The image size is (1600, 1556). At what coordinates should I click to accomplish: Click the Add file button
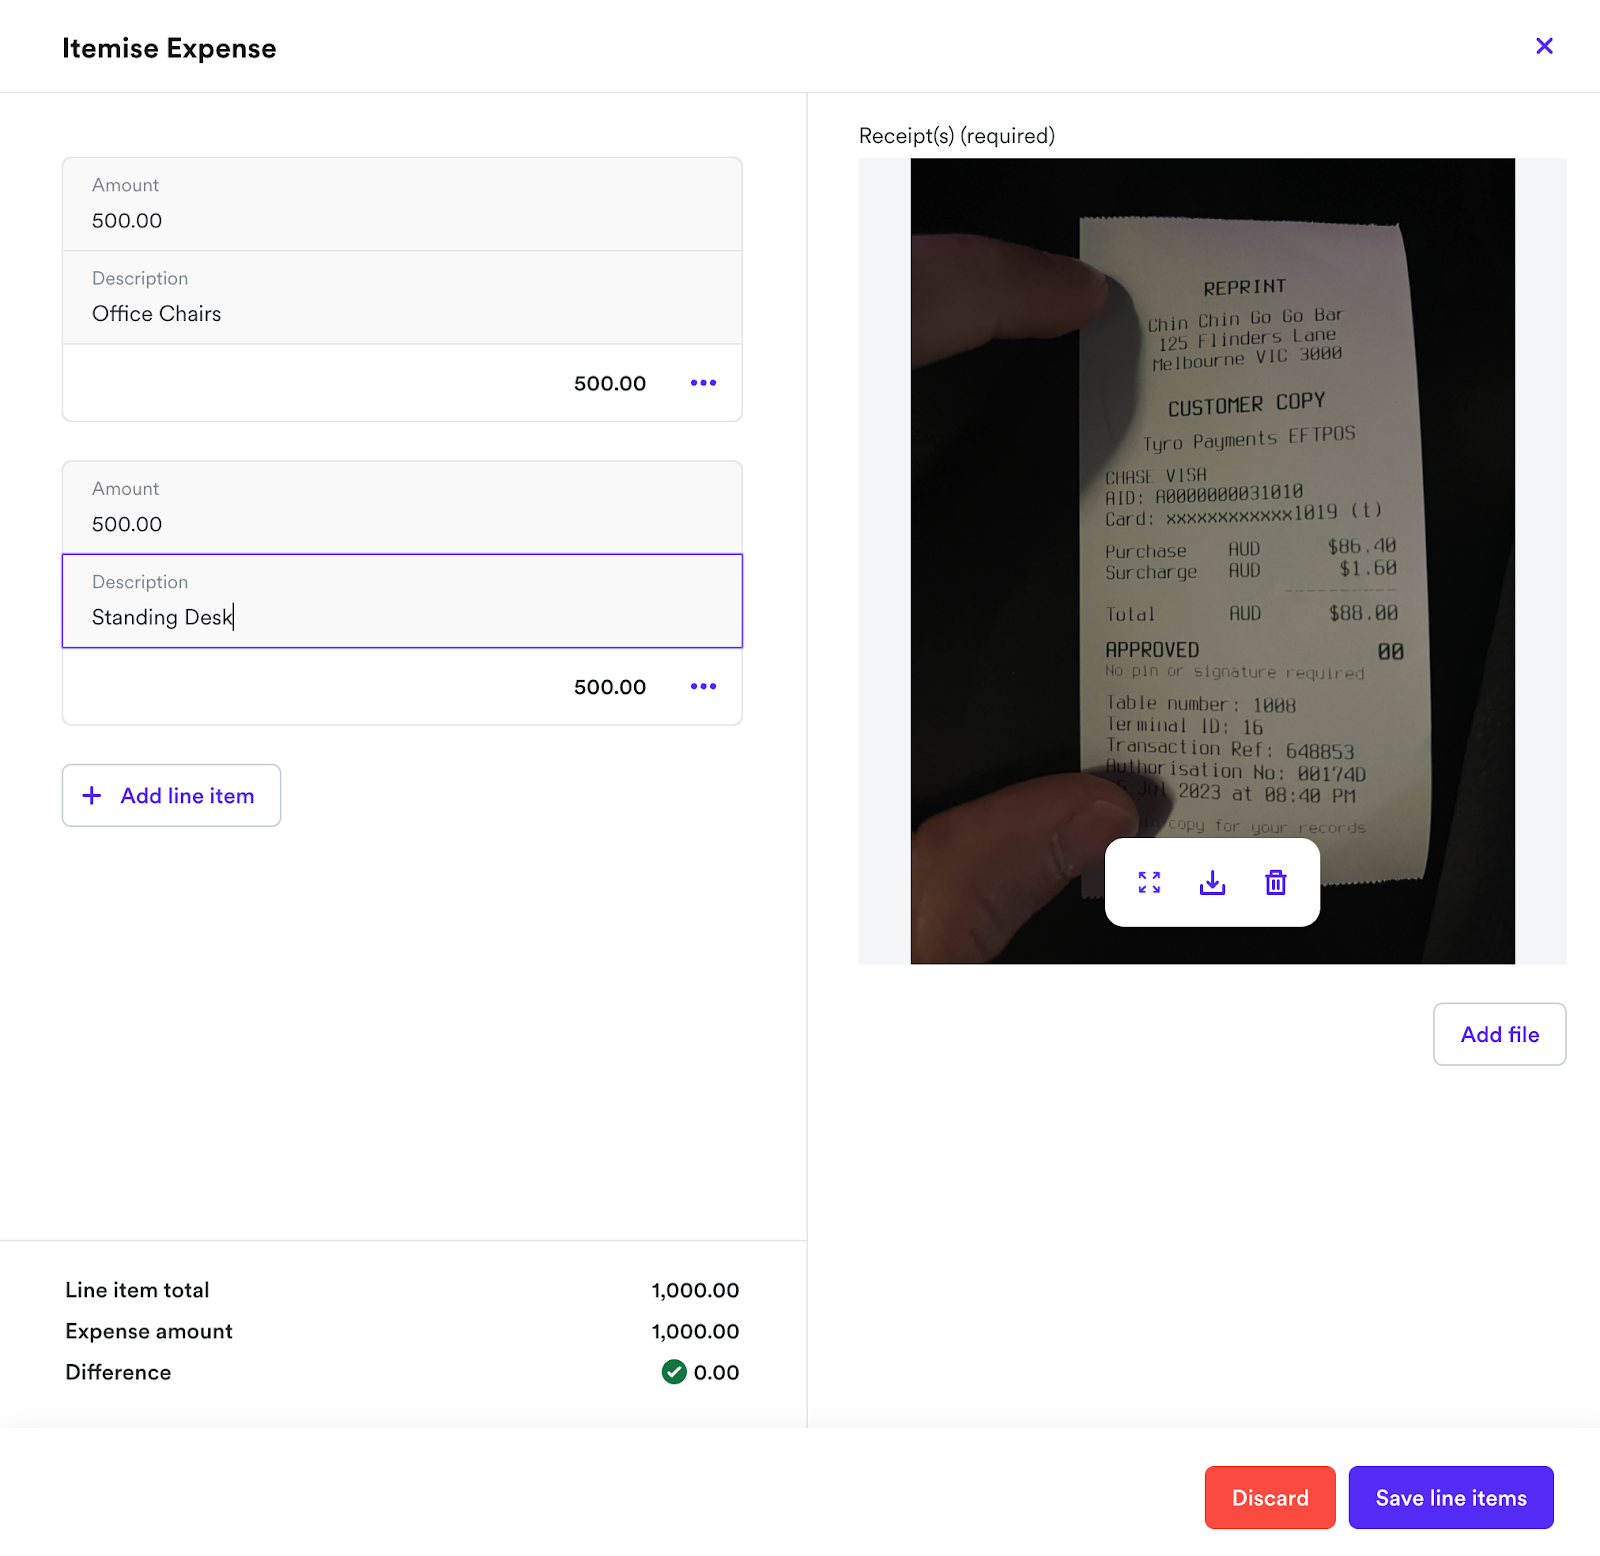coord(1499,1034)
